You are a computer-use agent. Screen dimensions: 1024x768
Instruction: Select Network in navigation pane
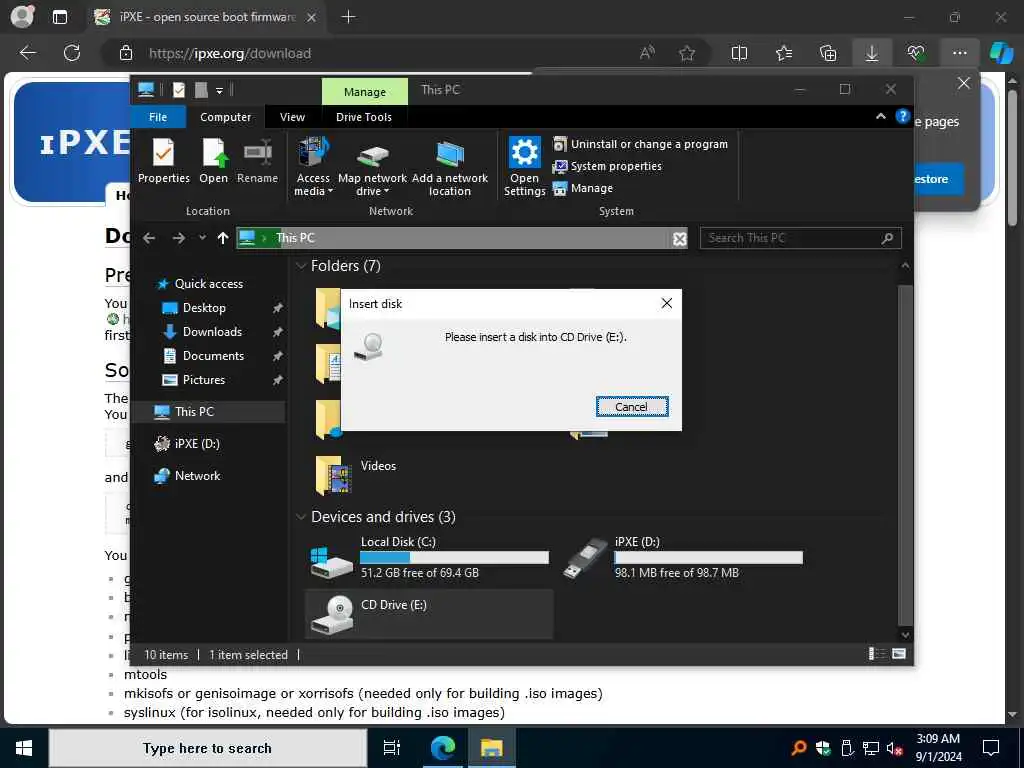tap(197, 475)
